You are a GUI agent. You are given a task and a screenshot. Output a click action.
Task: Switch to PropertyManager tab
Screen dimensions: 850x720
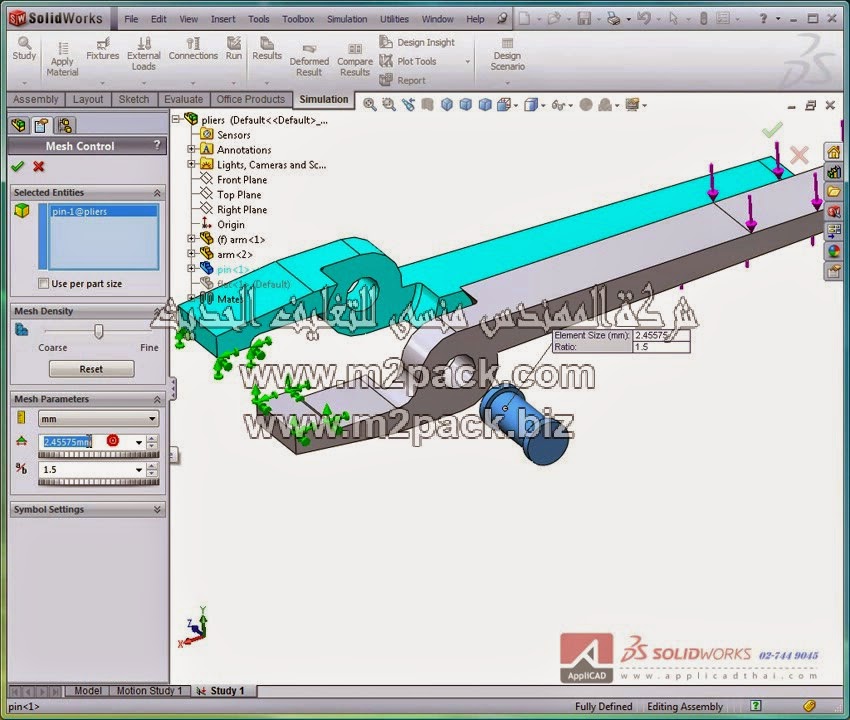41,125
